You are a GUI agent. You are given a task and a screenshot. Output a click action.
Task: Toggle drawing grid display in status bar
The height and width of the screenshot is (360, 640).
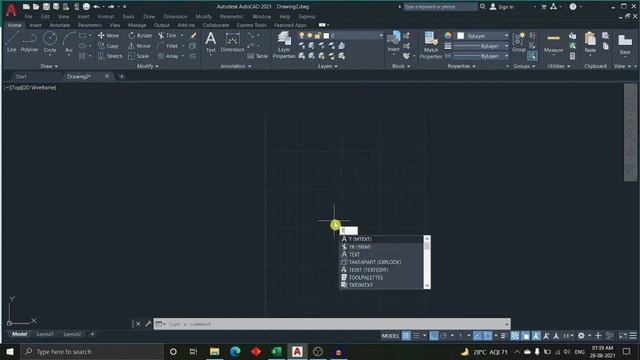pyautogui.click(x=406, y=336)
